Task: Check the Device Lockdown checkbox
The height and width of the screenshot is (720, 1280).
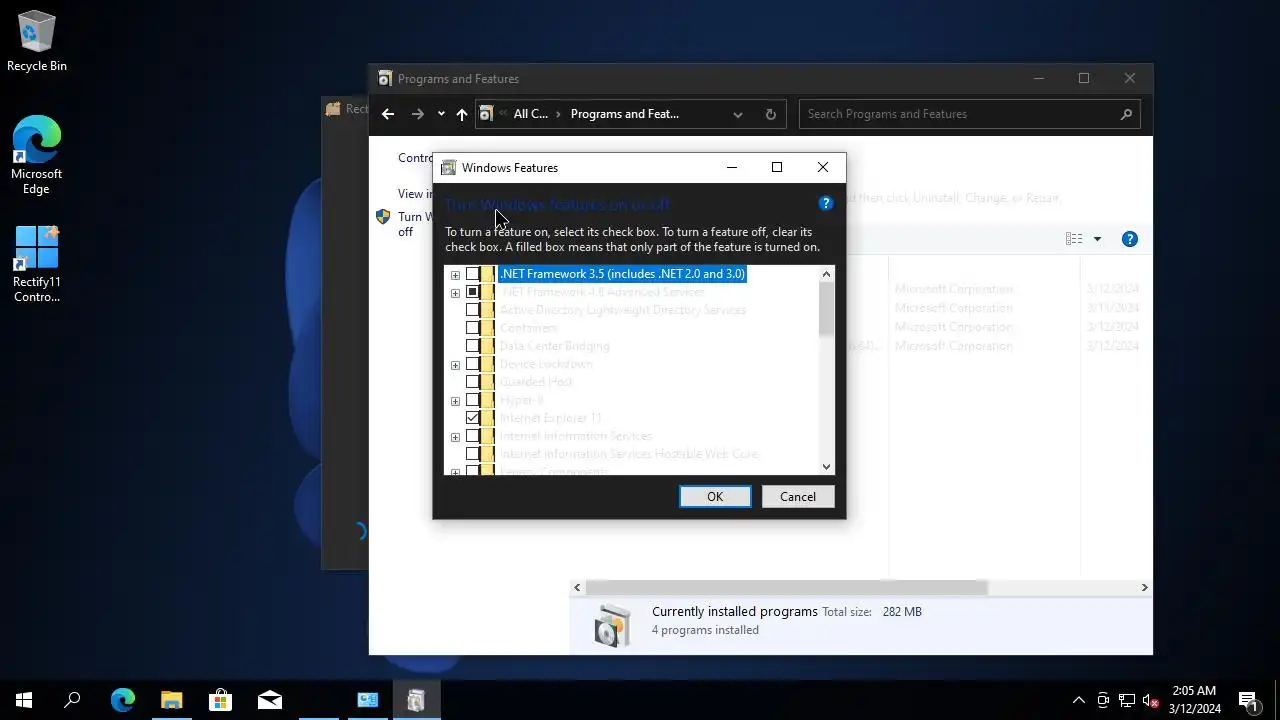Action: click(x=472, y=364)
